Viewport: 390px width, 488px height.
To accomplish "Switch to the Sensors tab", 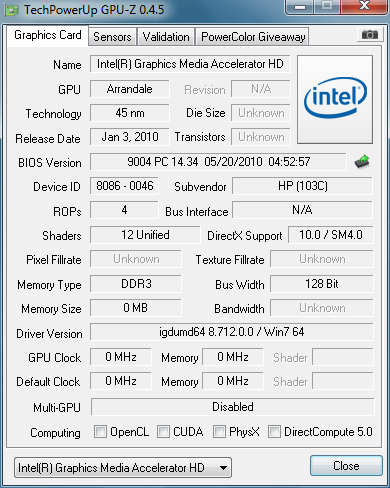I will (112, 37).
